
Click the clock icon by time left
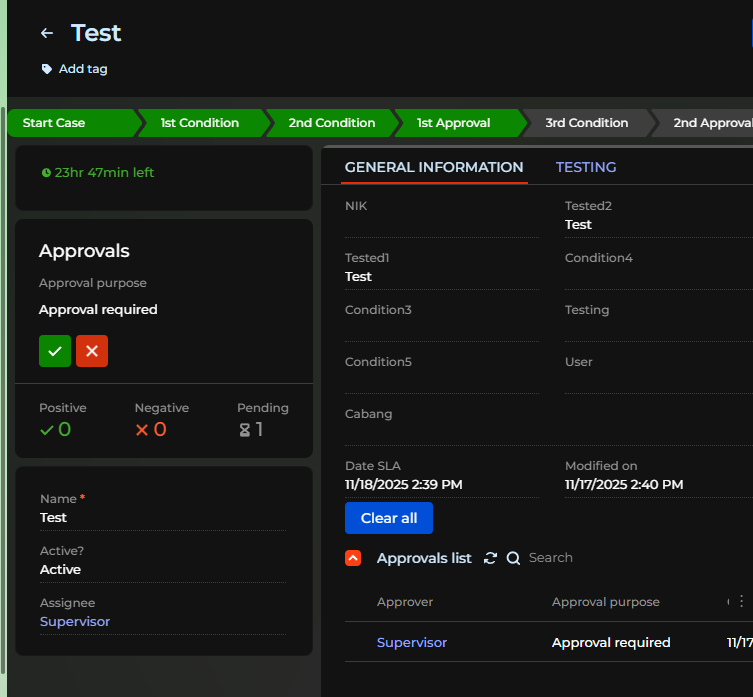[x=46, y=173]
